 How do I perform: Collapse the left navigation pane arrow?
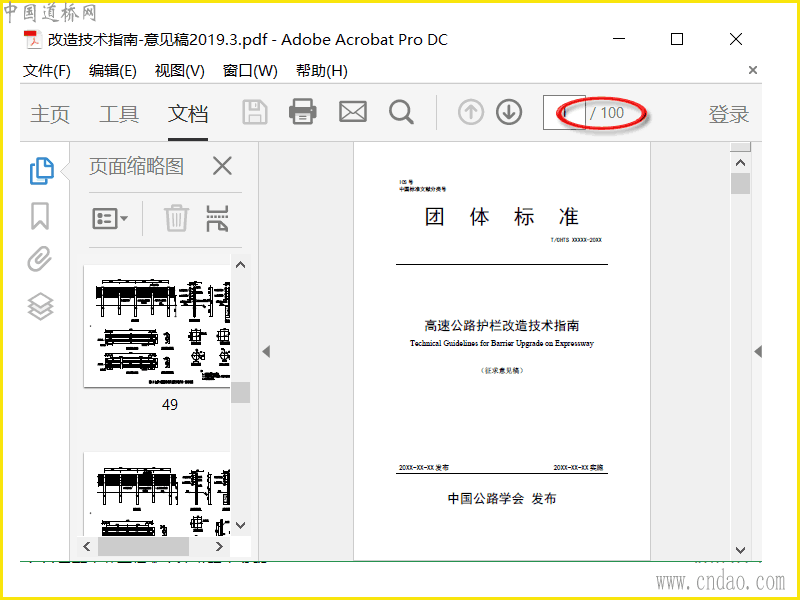point(266,352)
